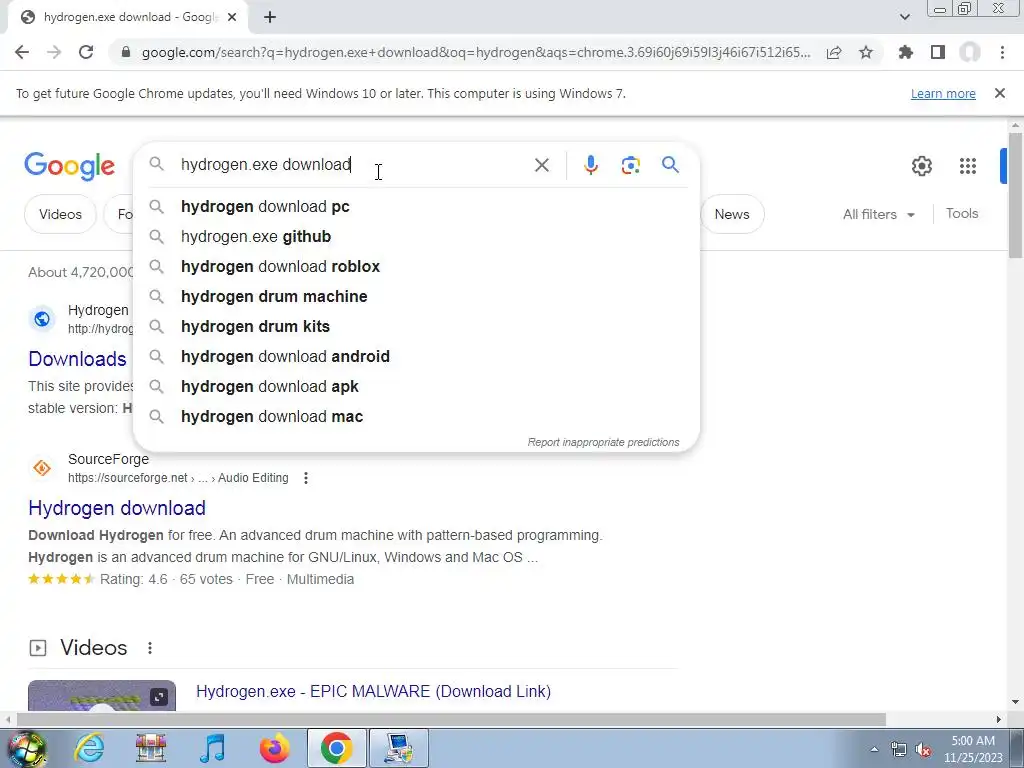Show hidden system tray icons
The image size is (1024, 768).
pos(874,749)
